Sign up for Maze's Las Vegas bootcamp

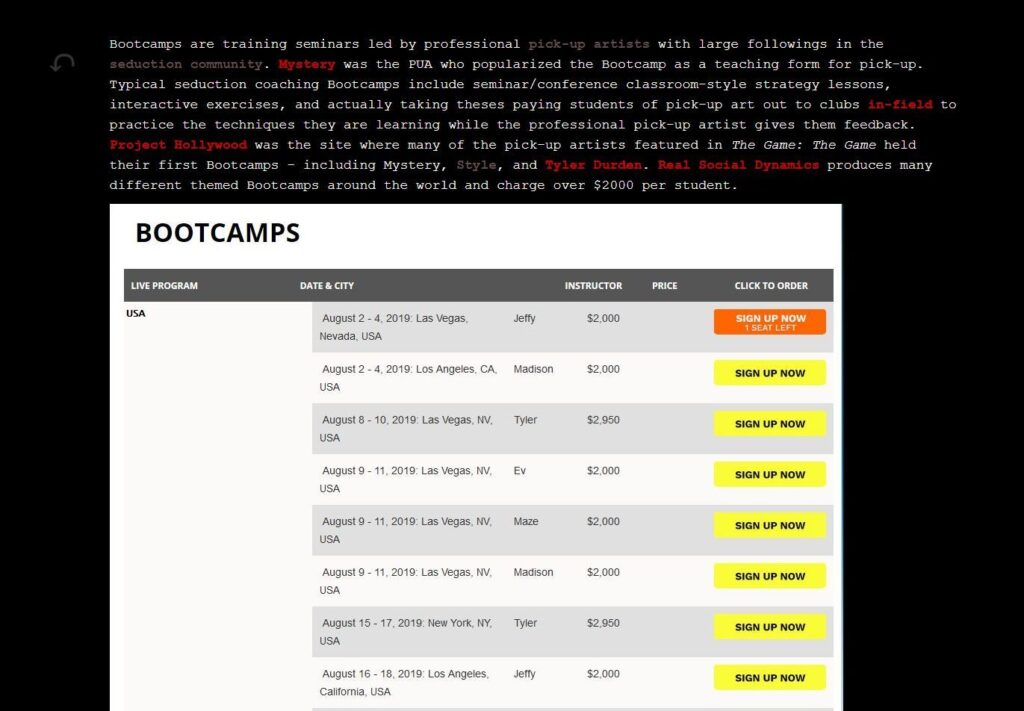[769, 525]
